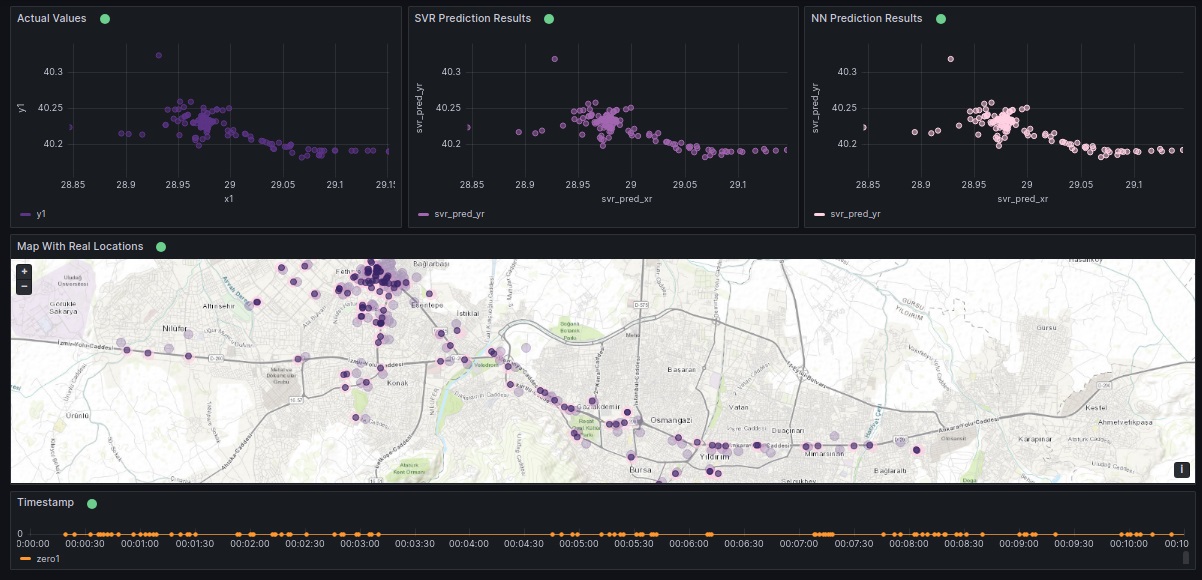Click the legend scrollbar in the Timestamp panel
This screenshot has width=1202, height=580.
tap(1186, 558)
